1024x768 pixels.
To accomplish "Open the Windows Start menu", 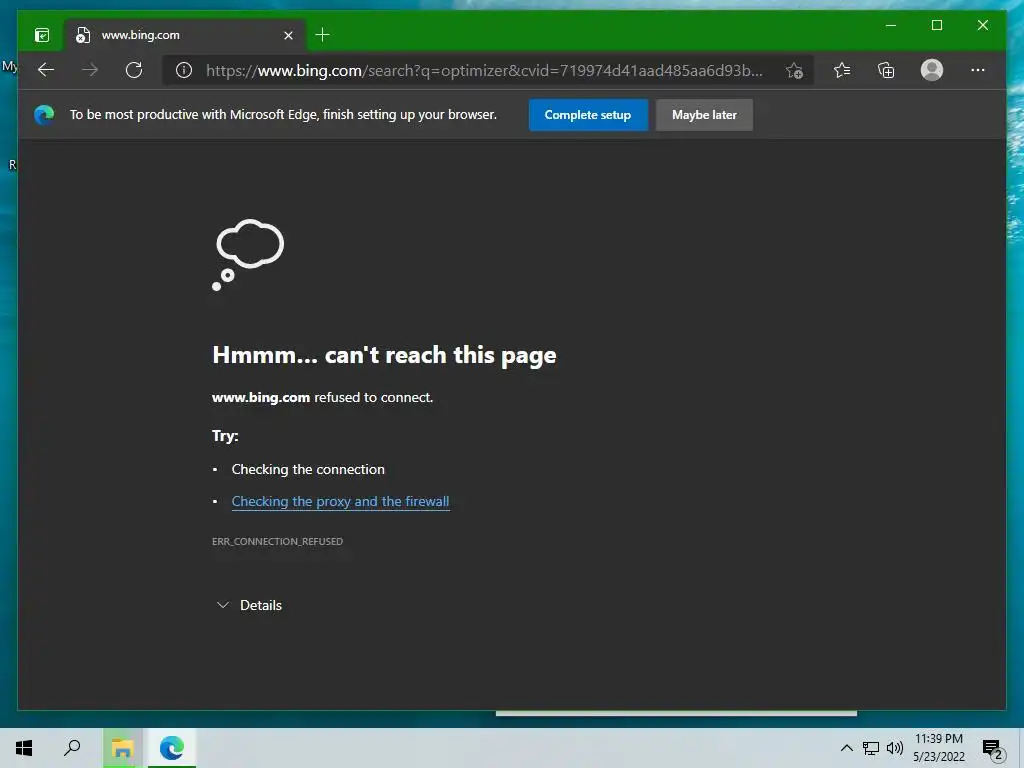I will tap(24, 748).
